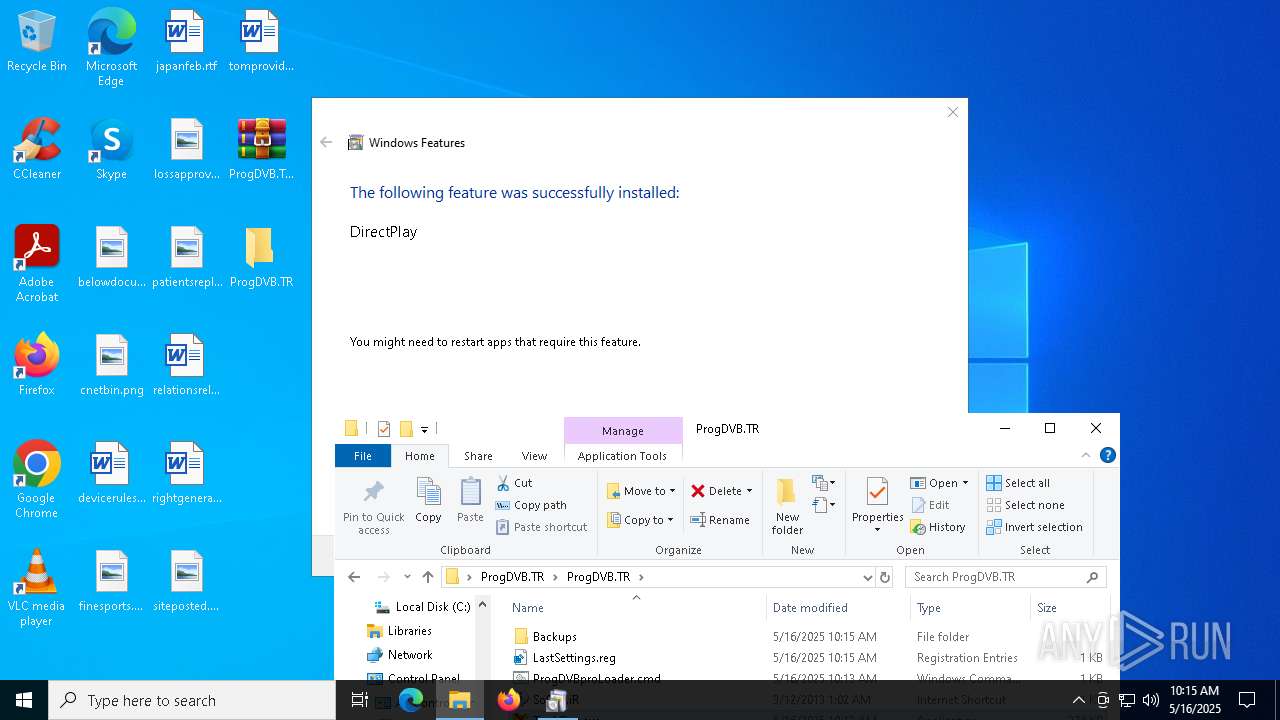Select Local Disk (C:) in navigation pane

421,606
